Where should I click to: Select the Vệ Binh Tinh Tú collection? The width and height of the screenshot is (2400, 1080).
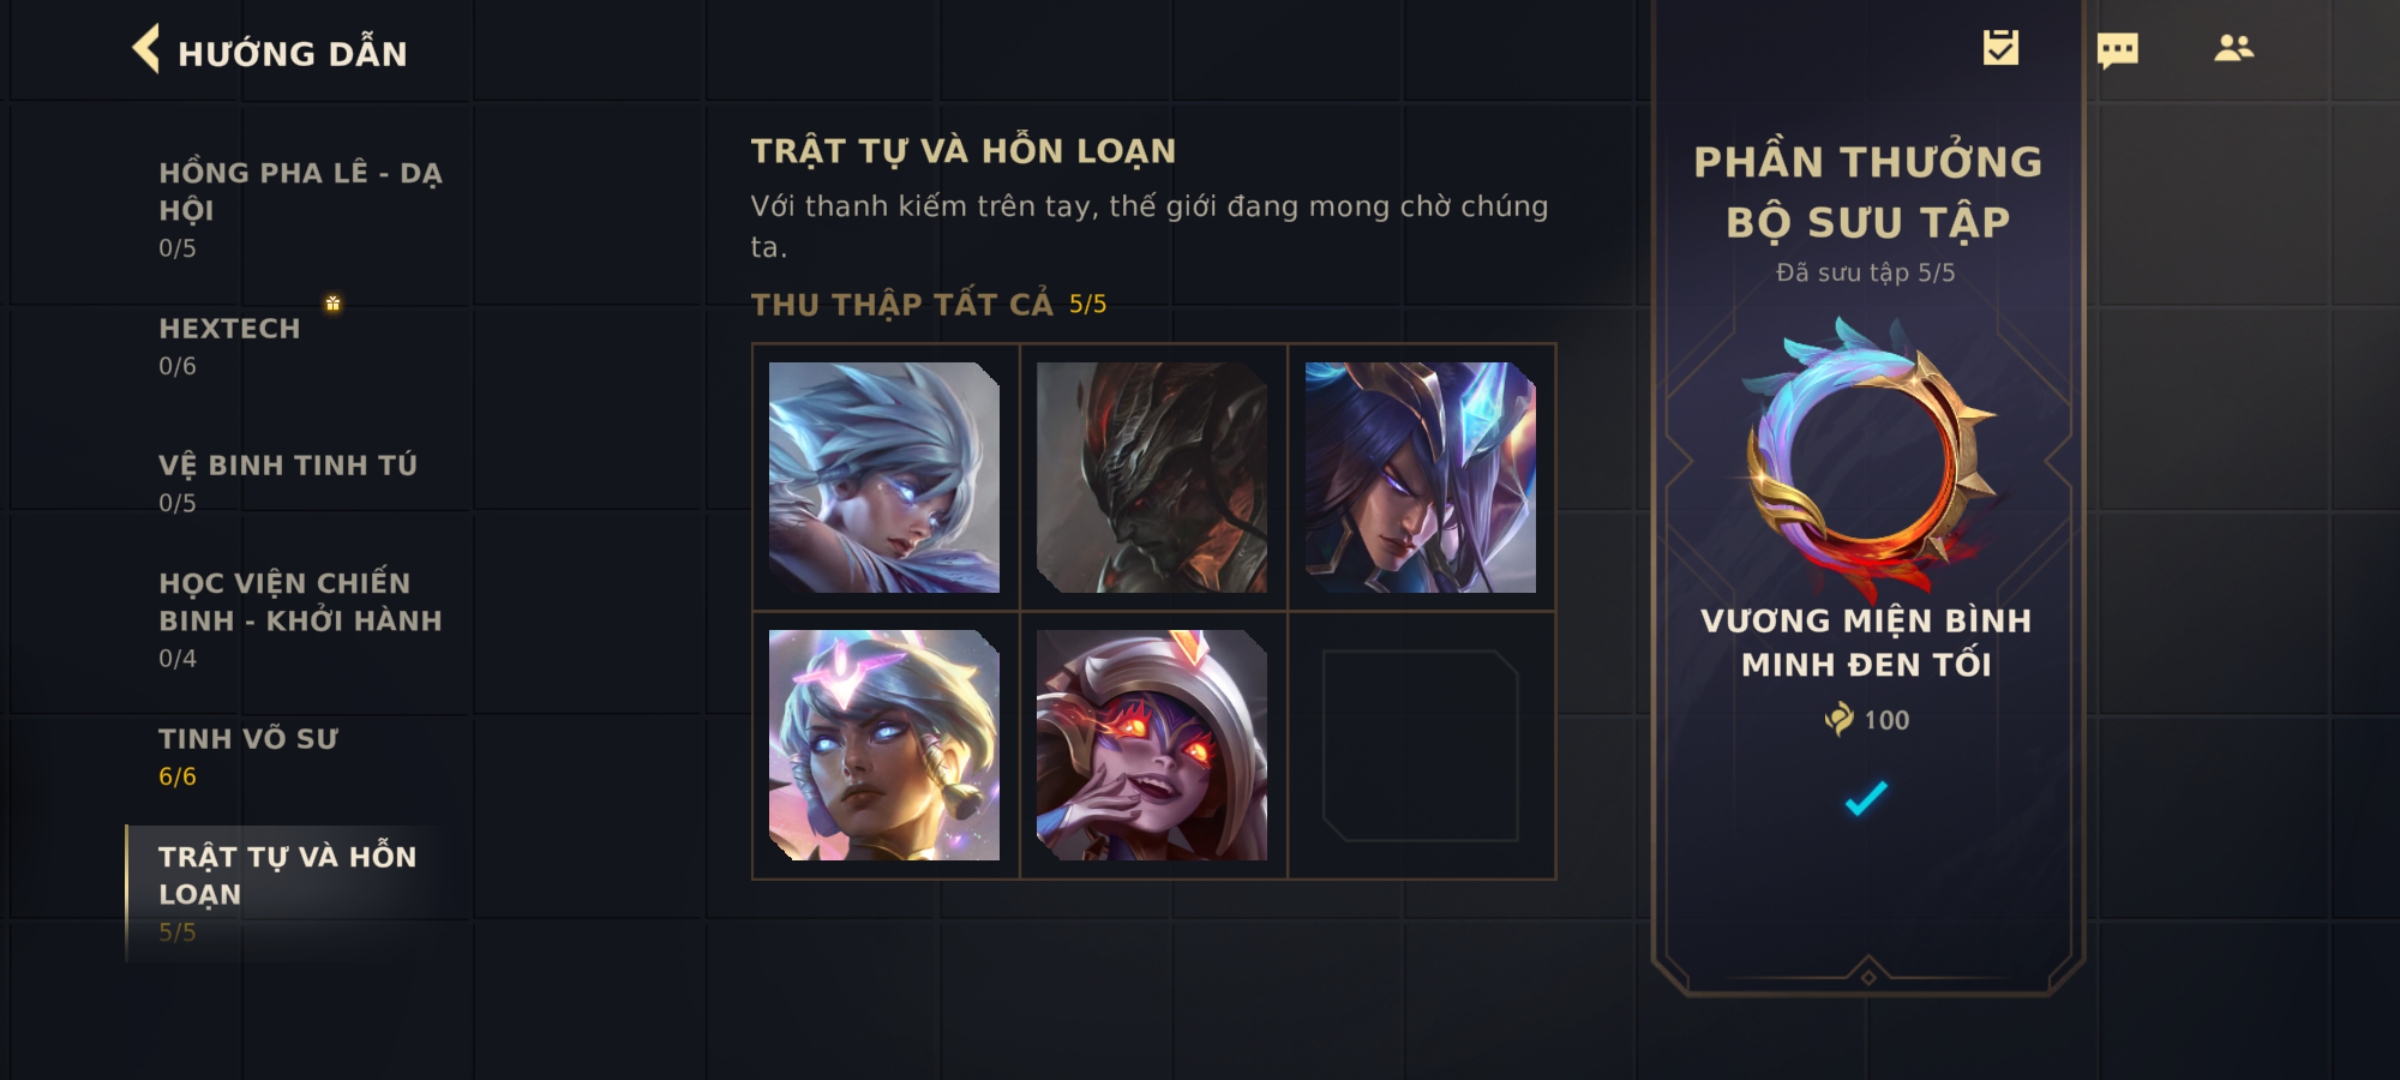pyautogui.click(x=300, y=483)
